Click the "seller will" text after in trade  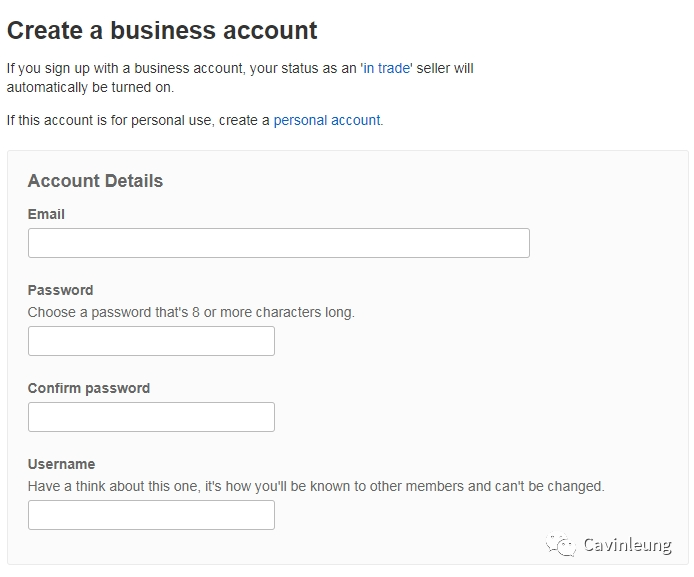[x=445, y=69]
